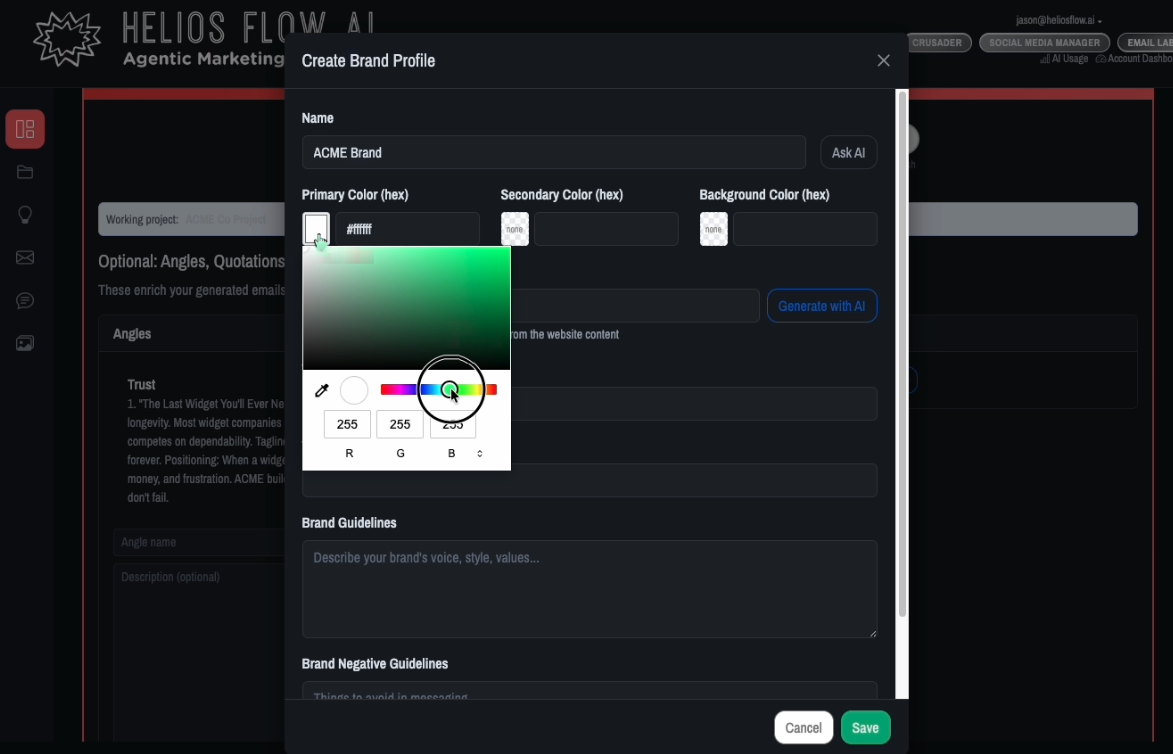1173x754 pixels.
Task: Open the Account Dashboard link
Action: click(x=1135, y=59)
